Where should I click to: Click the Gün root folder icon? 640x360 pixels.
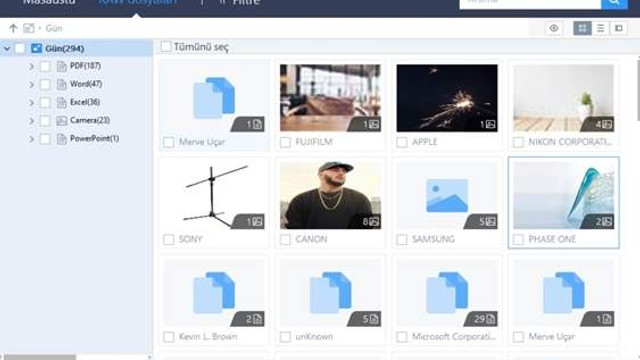point(36,48)
